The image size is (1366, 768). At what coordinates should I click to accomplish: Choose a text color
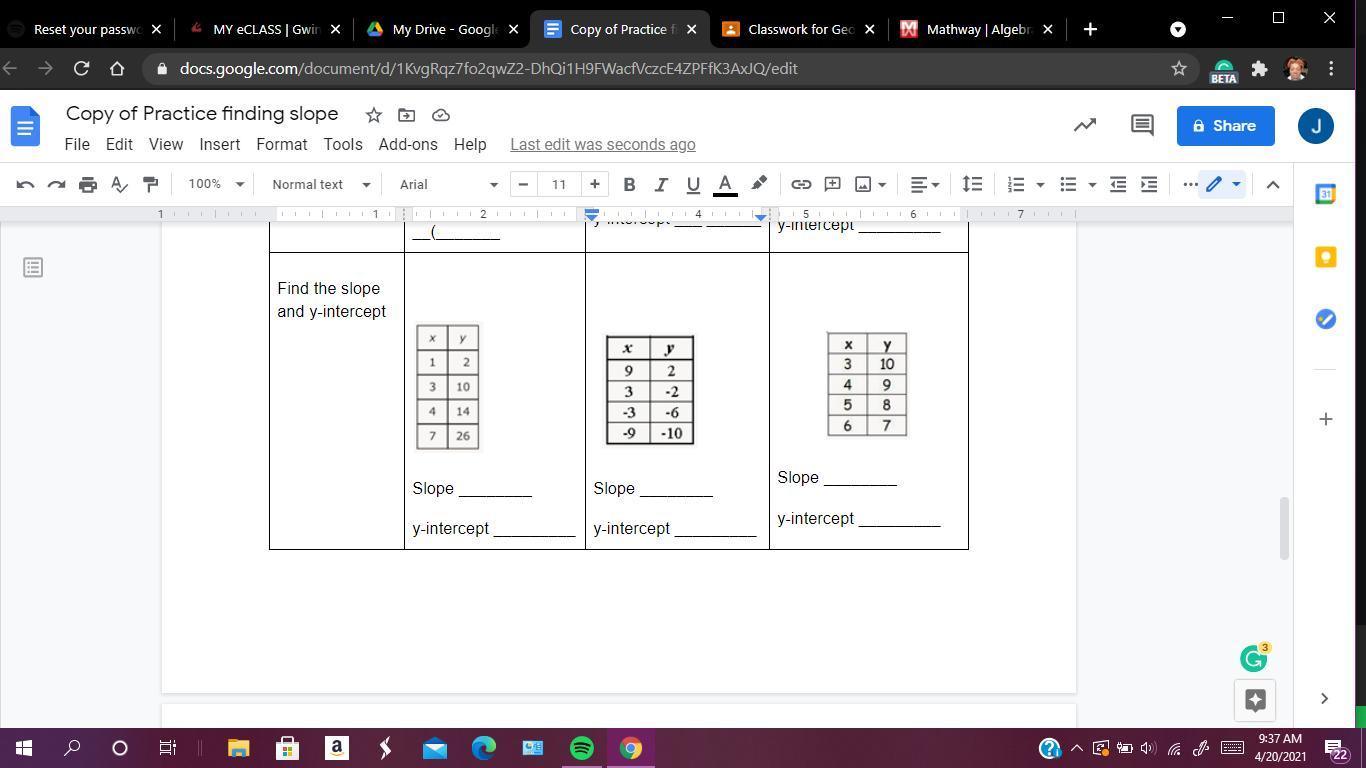[x=725, y=184]
